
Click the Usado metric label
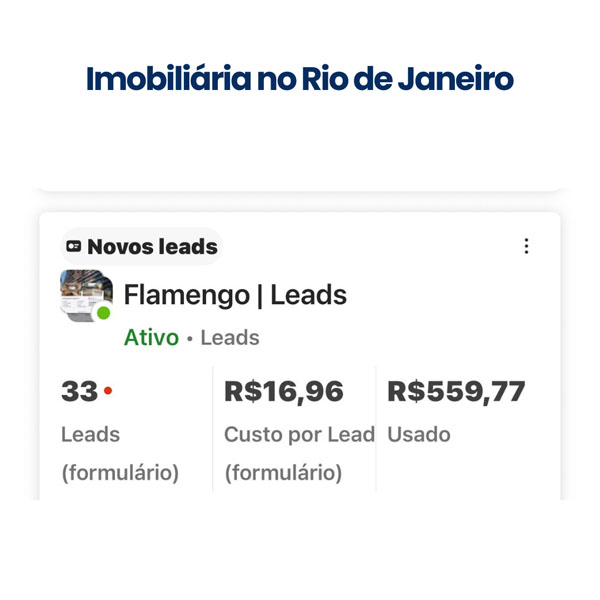tap(419, 435)
